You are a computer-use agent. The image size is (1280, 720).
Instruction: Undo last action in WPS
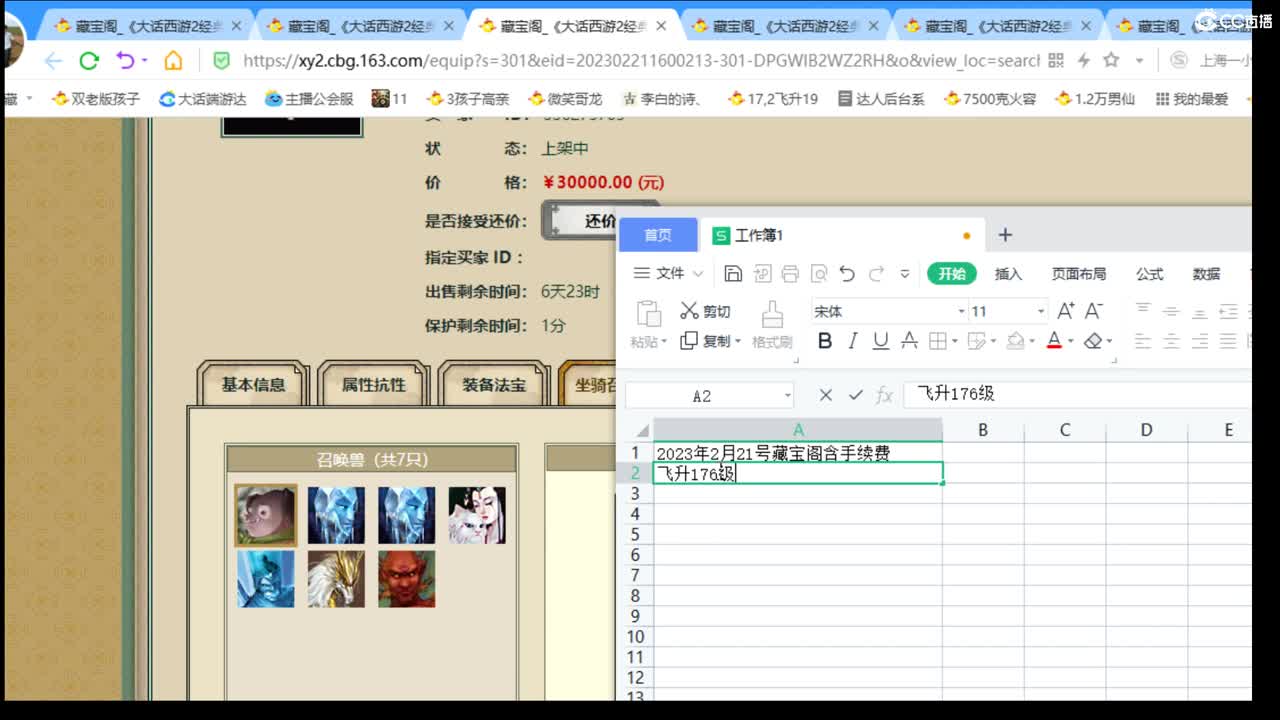point(847,273)
